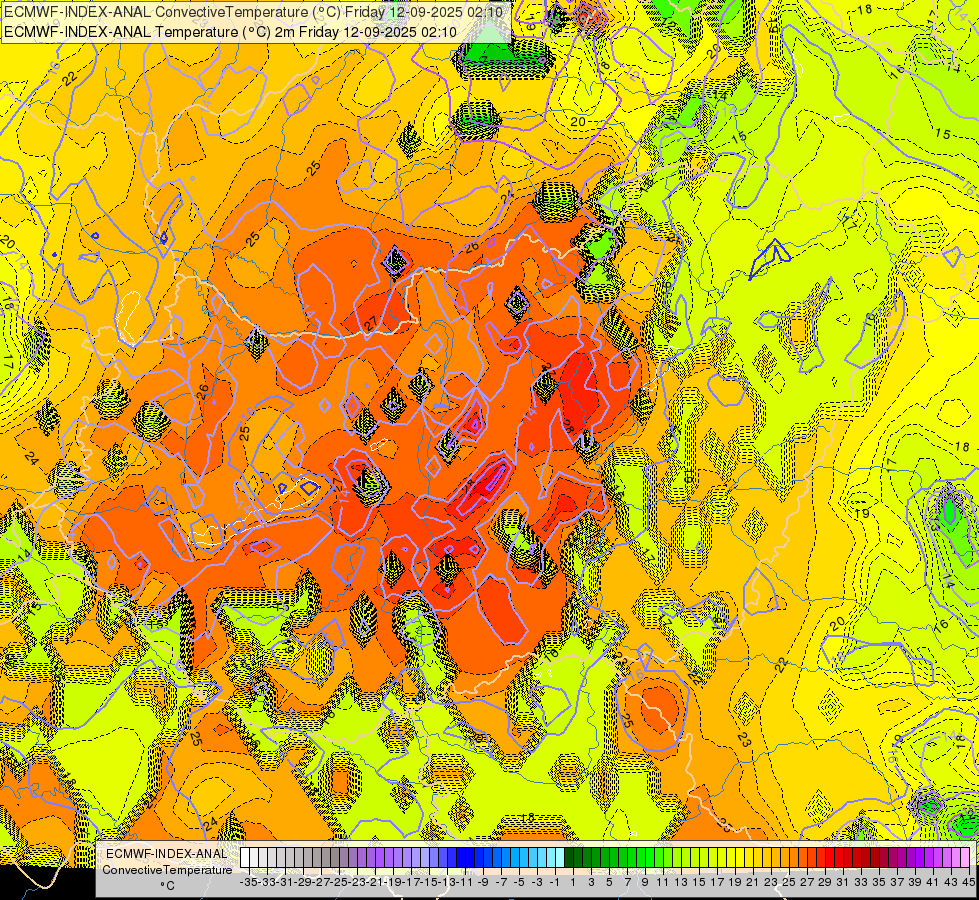Click the 'ECMWF-INDEX-ANAL' legend heading
This screenshot has width=979, height=900.
click(x=167, y=854)
